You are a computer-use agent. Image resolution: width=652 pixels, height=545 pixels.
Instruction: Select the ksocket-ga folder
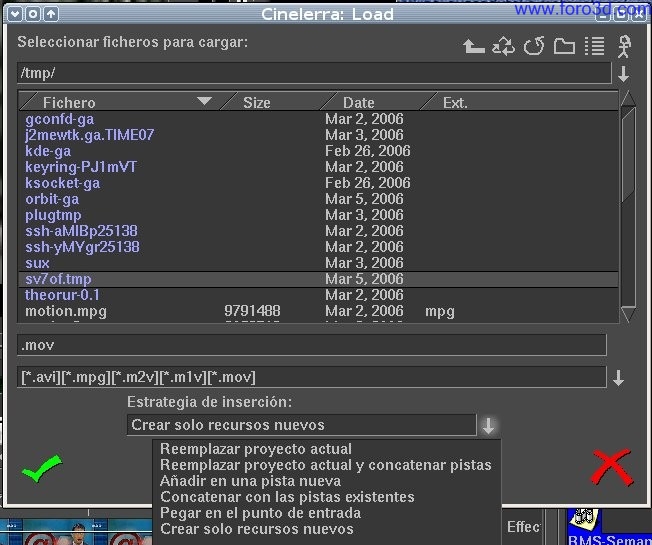tap(62, 183)
